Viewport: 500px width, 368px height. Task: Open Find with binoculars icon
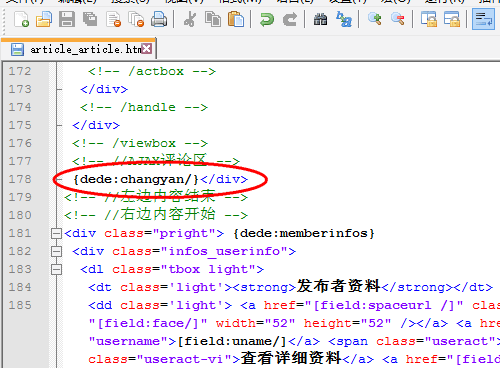[x=320, y=19]
